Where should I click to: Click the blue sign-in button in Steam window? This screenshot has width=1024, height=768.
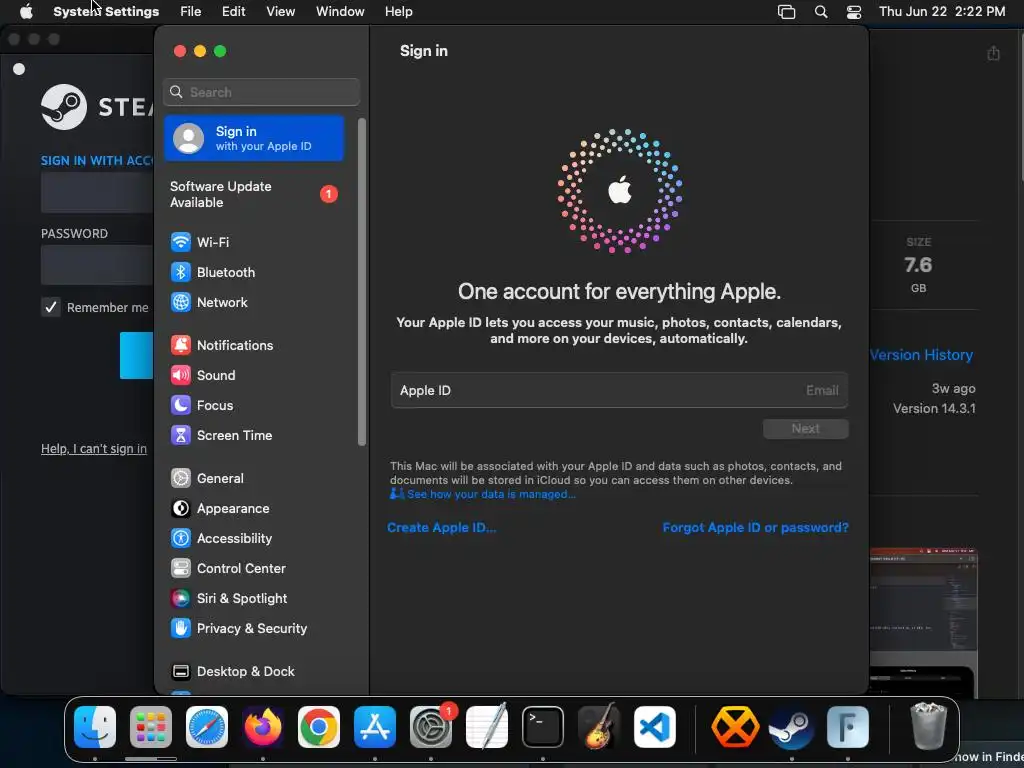(x=136, y=355)
